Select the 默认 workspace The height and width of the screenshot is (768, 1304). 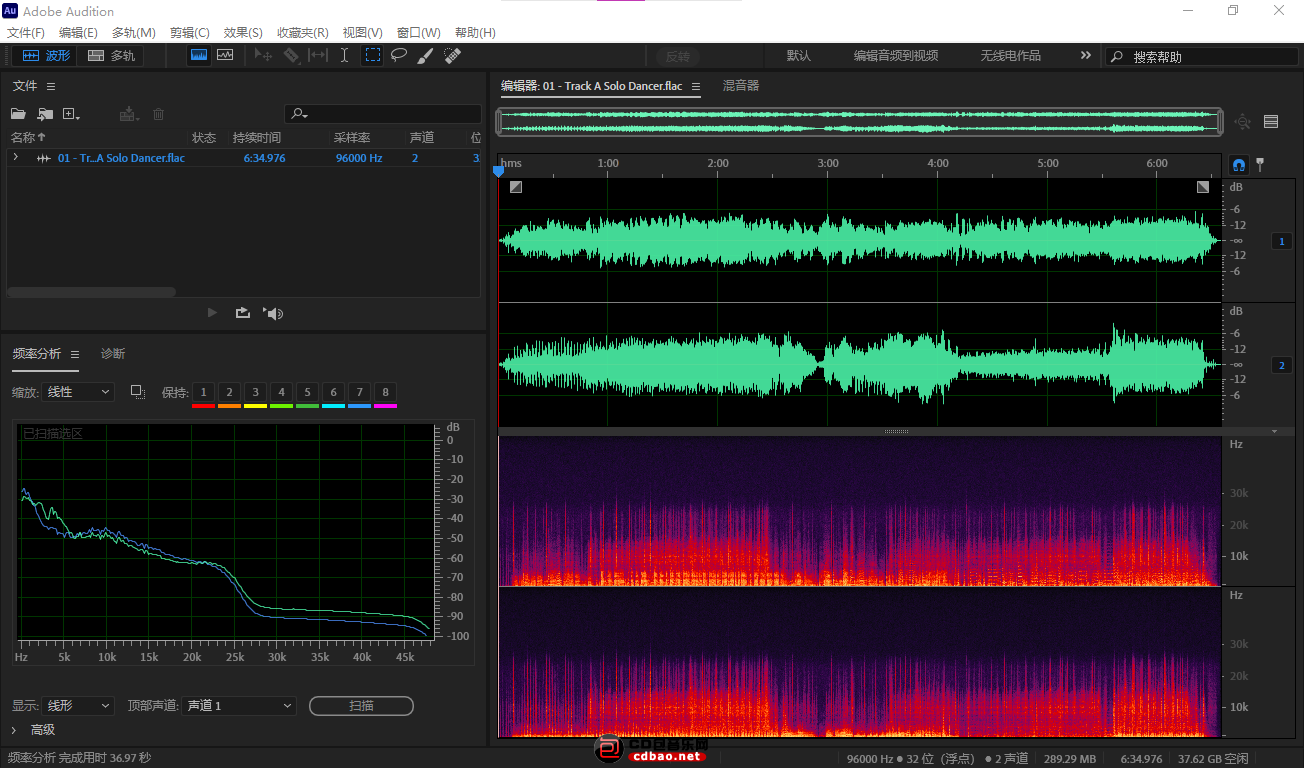click(799, 56)
